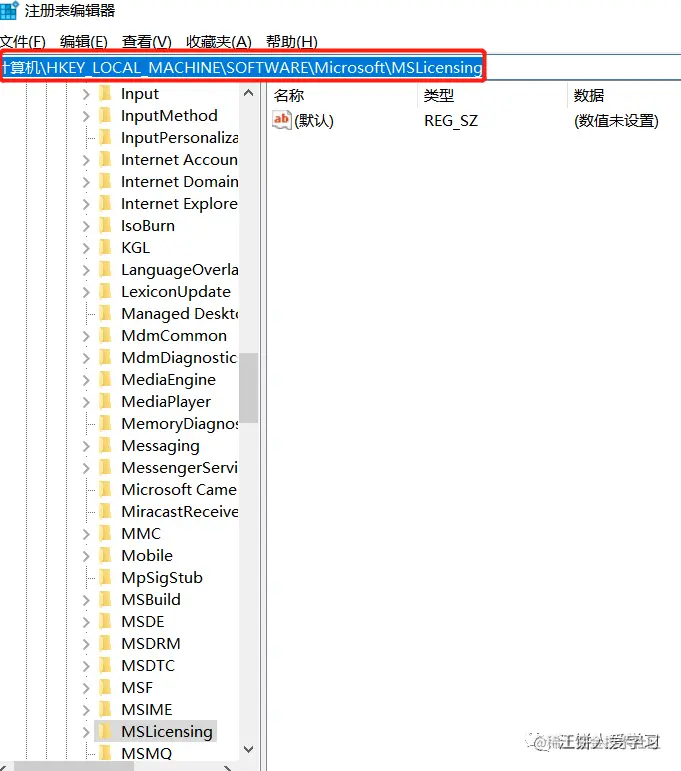Click the Managed Desktop folder icon
This screenshot has height=771, width=681.
click(x=105, y=313)
